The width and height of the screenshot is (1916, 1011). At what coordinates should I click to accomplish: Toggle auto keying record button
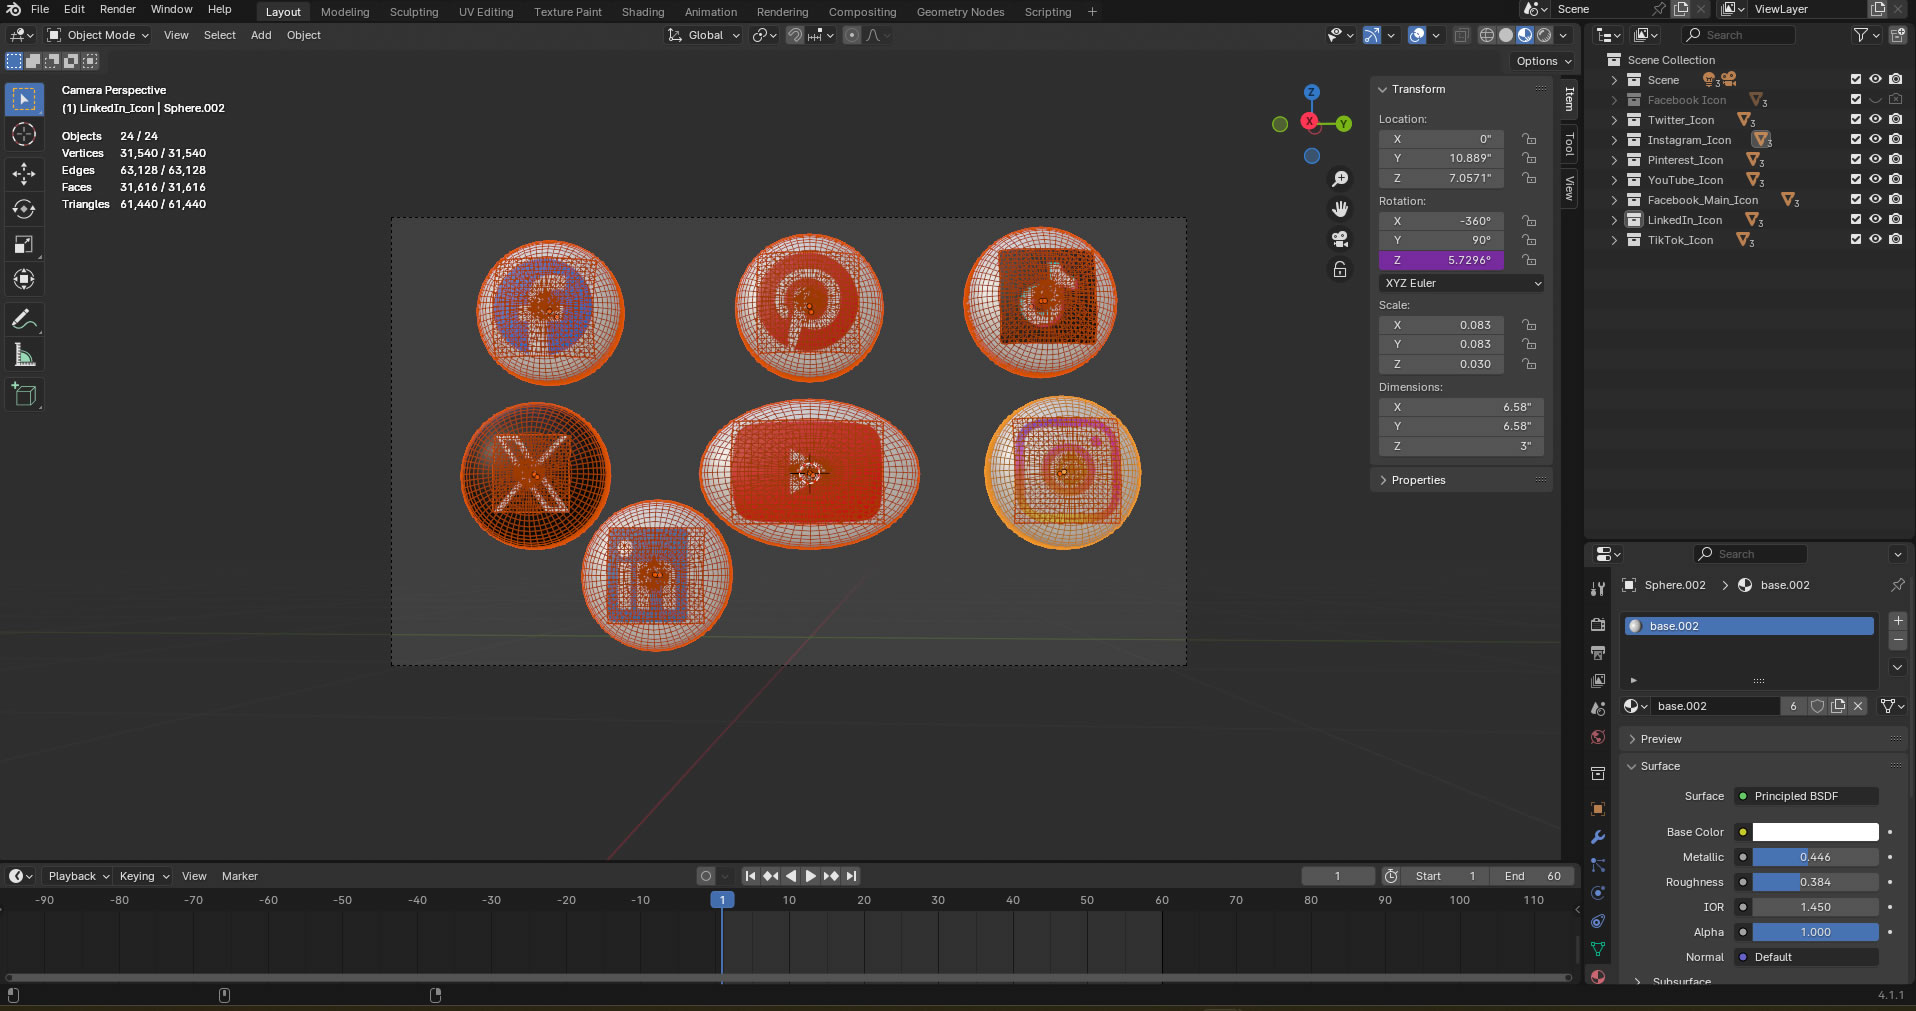coord(705,876)
